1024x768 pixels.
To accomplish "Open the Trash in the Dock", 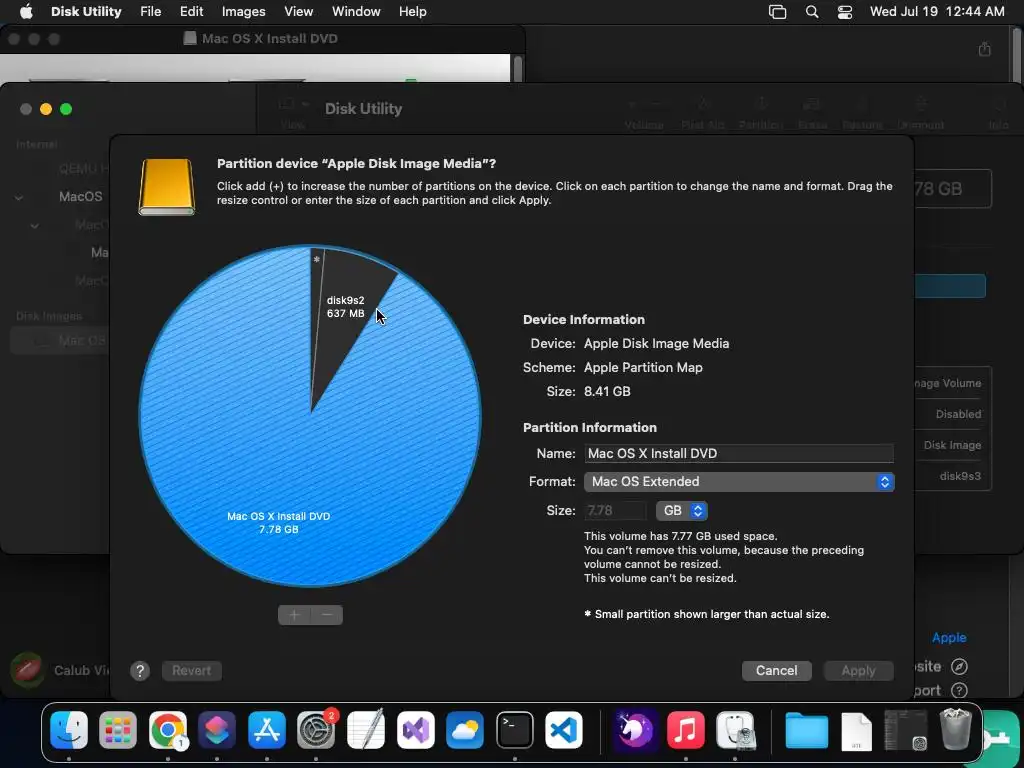I will pos(955,729).
